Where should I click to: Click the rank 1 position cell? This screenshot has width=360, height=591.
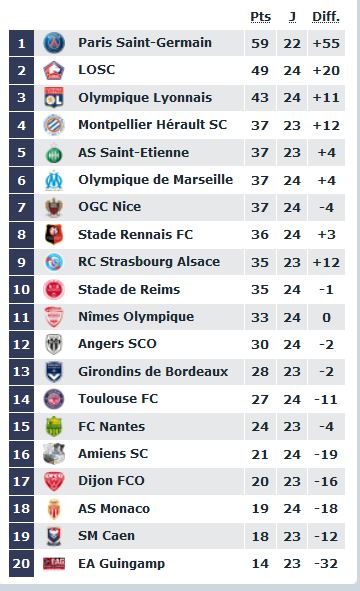[x=21, y=43]
